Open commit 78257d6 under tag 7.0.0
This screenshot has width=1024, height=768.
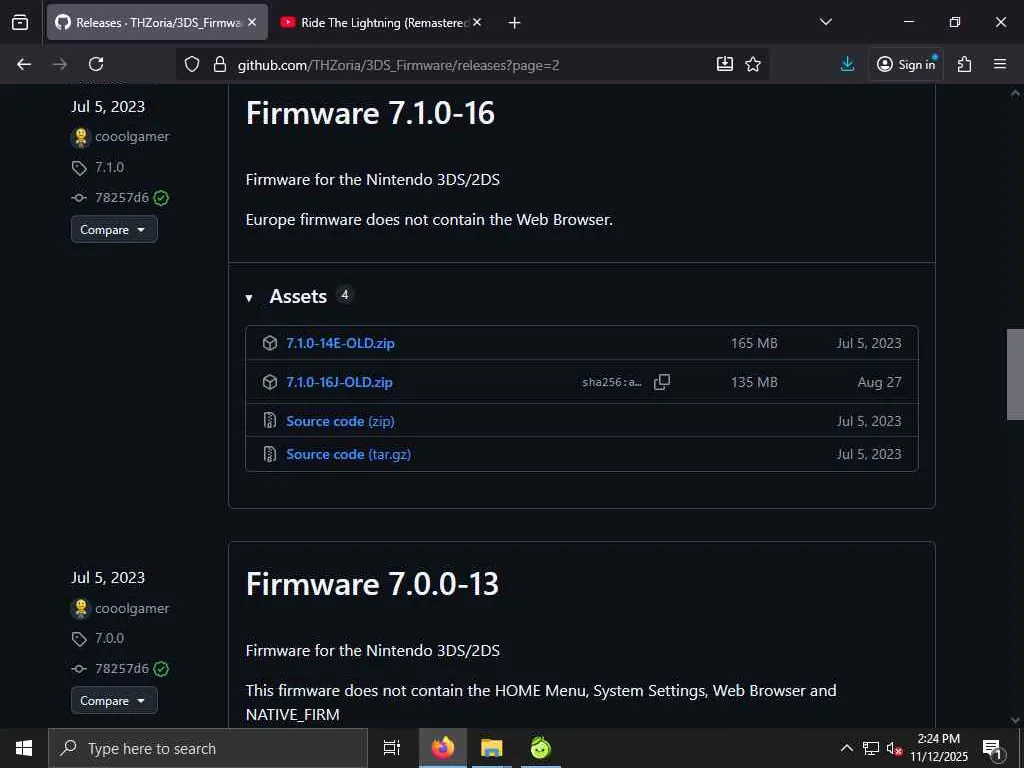pyautogui.click(x=122, y=668)
